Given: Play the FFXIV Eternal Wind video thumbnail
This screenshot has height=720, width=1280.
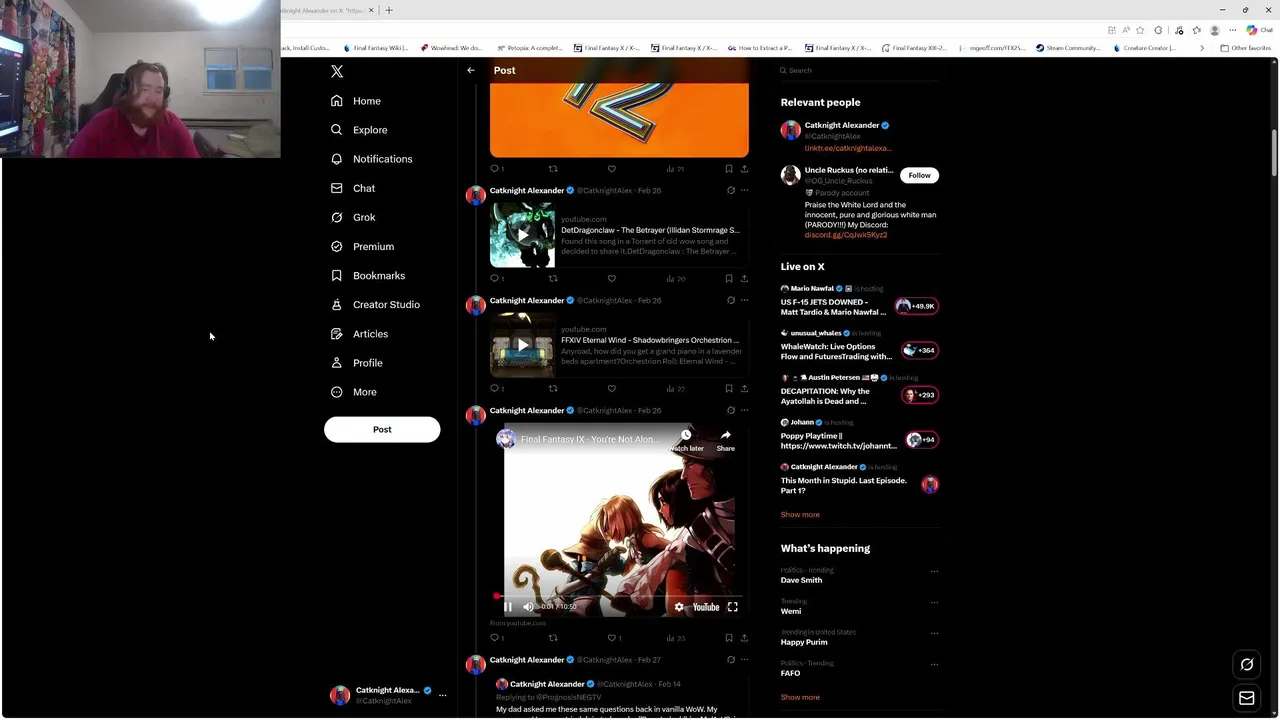Looking at the screenshot, I should pyautogui.click(x=522, y=345).
